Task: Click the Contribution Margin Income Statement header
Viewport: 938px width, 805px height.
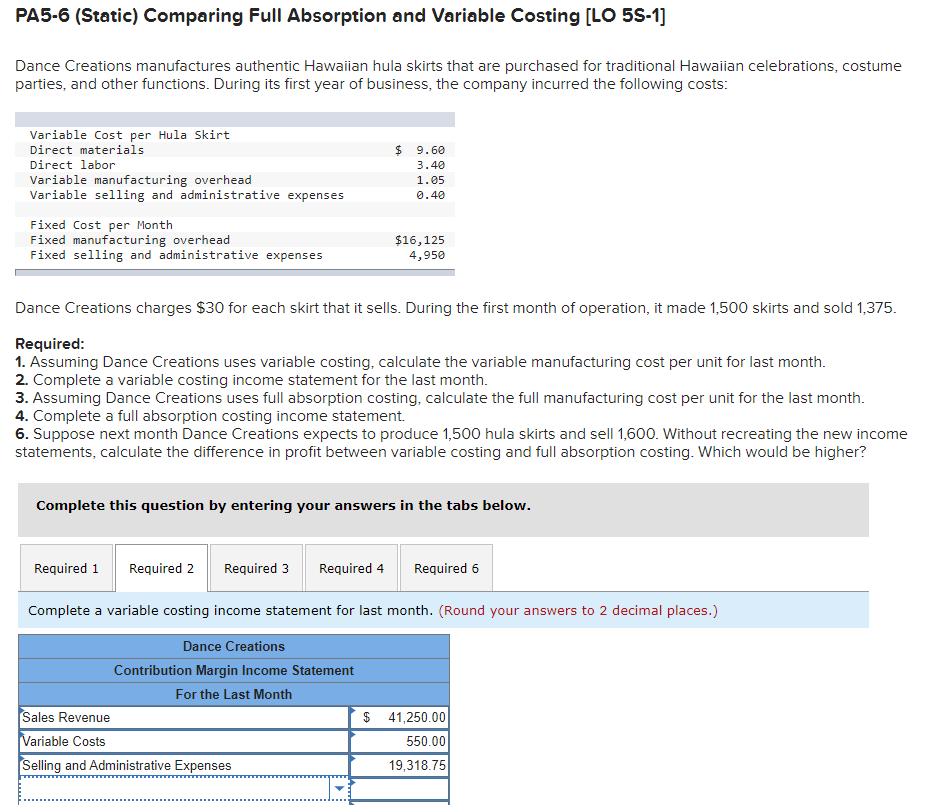Action: (233, 670)
